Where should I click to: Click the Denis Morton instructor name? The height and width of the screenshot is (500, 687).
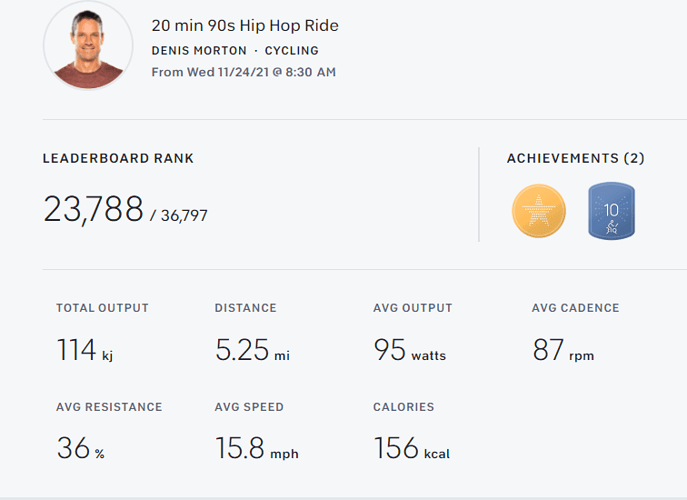(198, 50)
